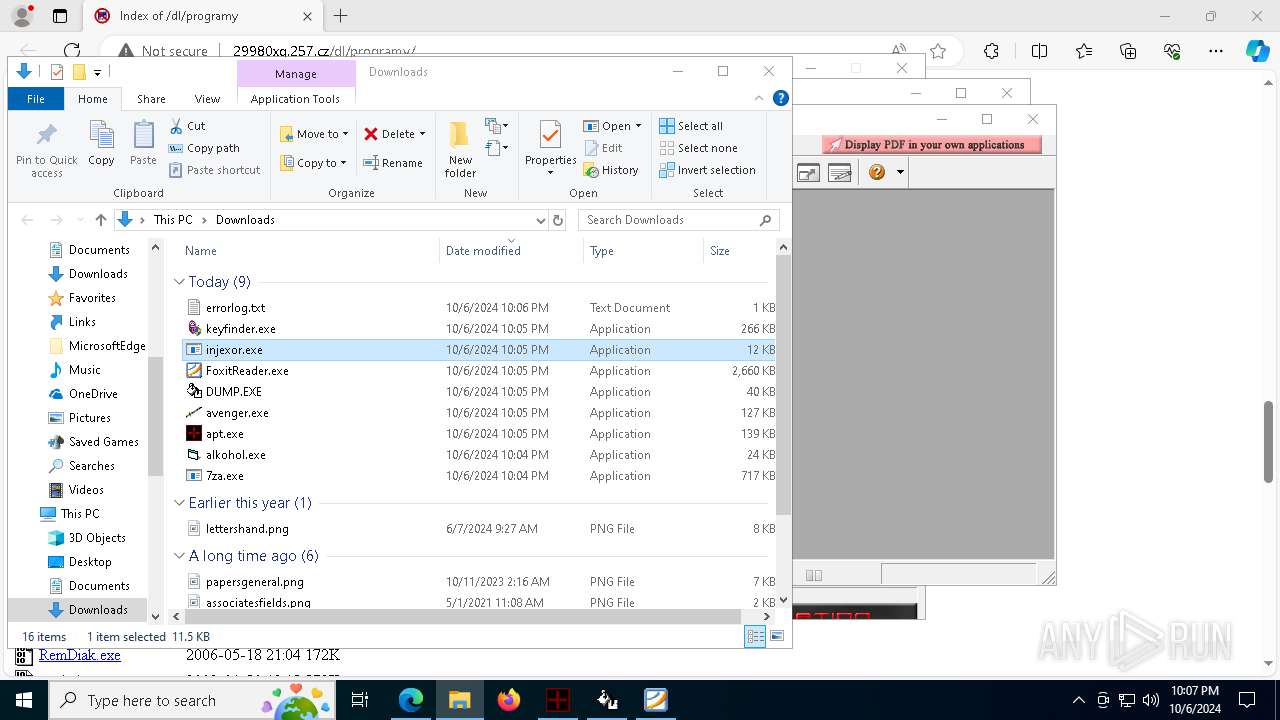Select Home ribbon tab
This screenshot has height=720, width=1280.
93,99
